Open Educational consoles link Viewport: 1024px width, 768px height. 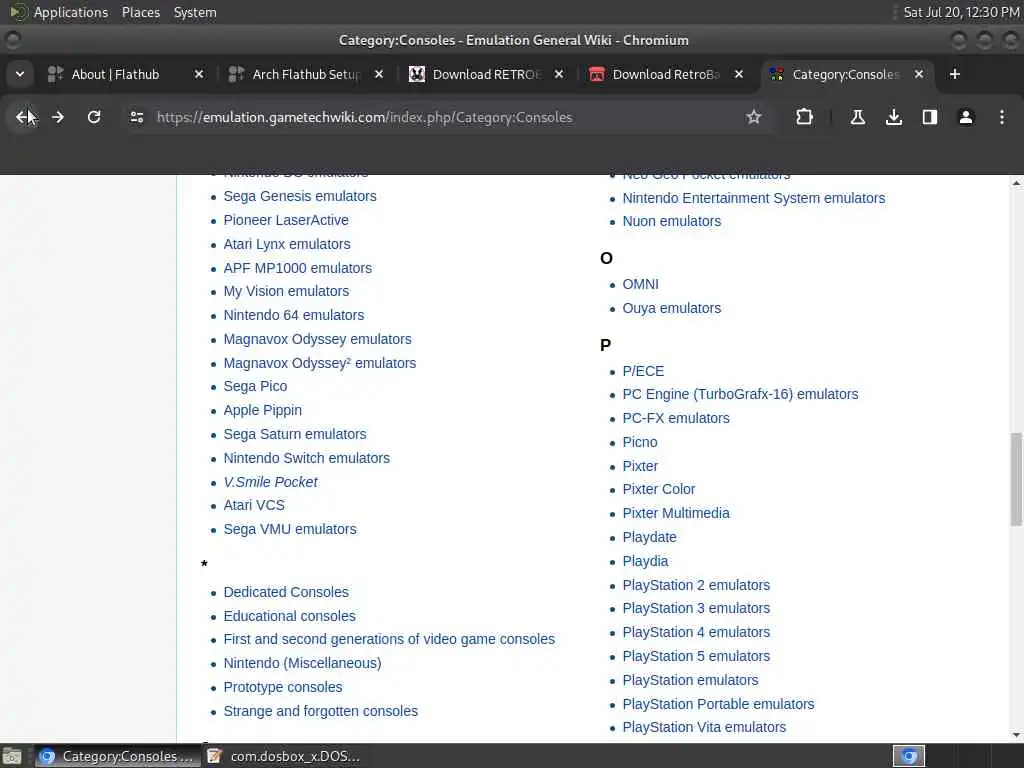[x=289, y=616]
